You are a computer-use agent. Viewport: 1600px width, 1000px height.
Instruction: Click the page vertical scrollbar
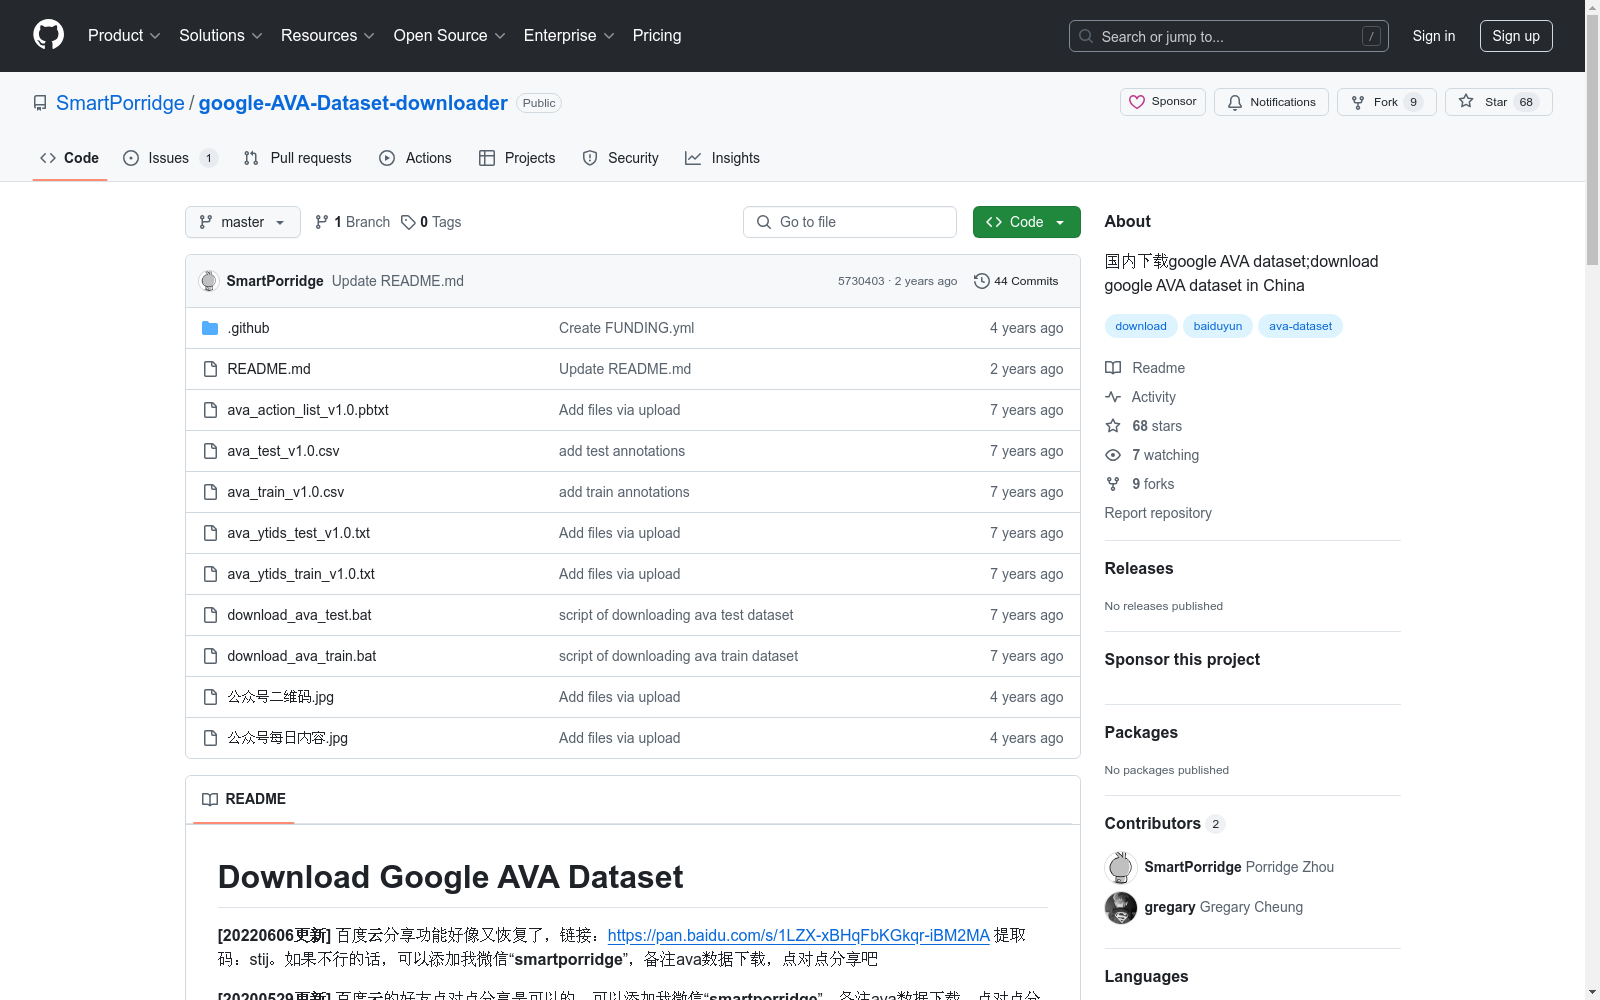(1593, 140)
